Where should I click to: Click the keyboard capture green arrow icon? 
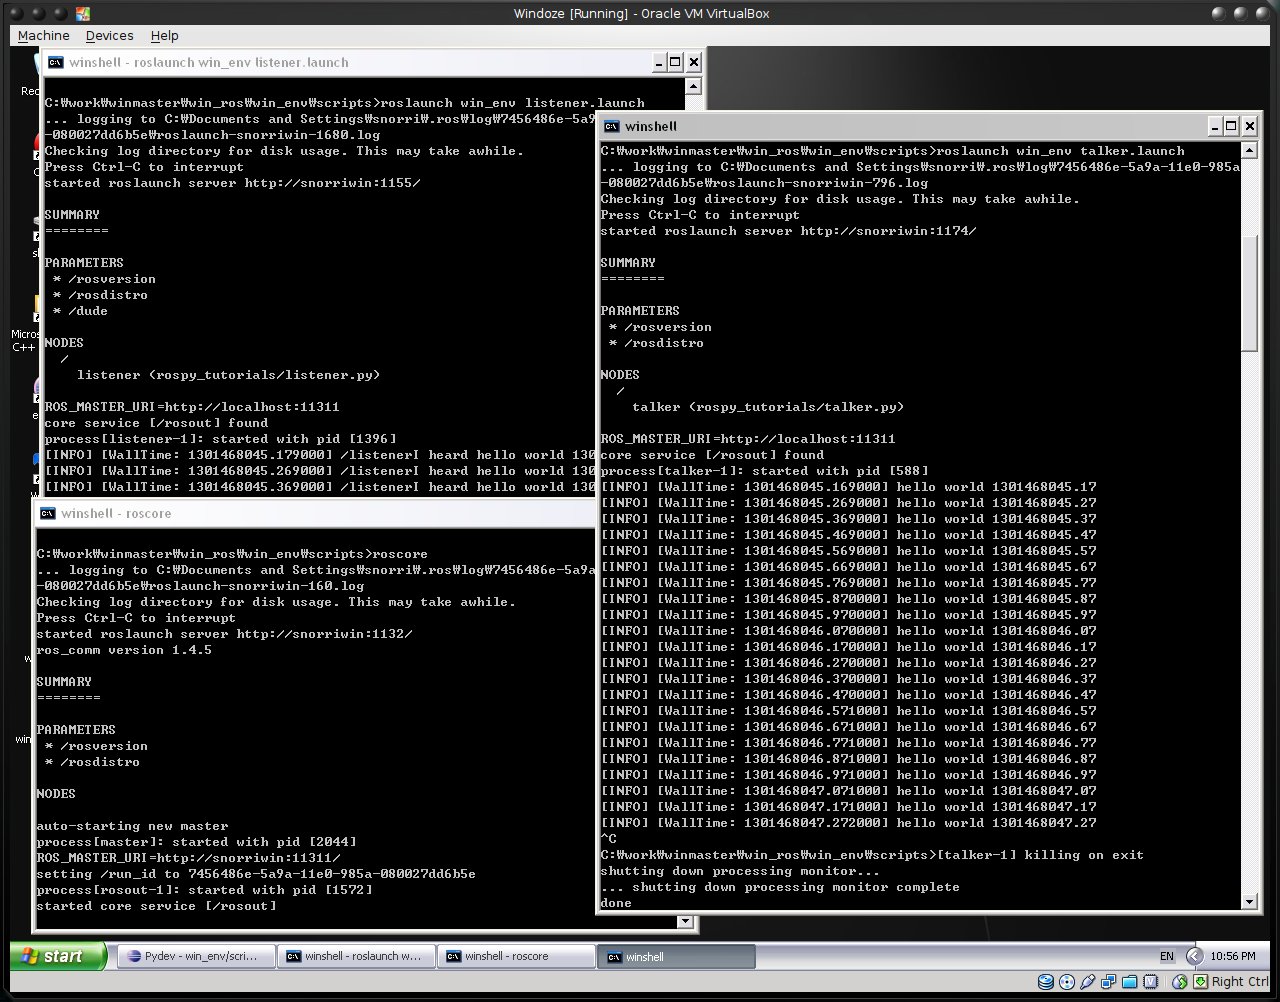tap(1200, 982)
